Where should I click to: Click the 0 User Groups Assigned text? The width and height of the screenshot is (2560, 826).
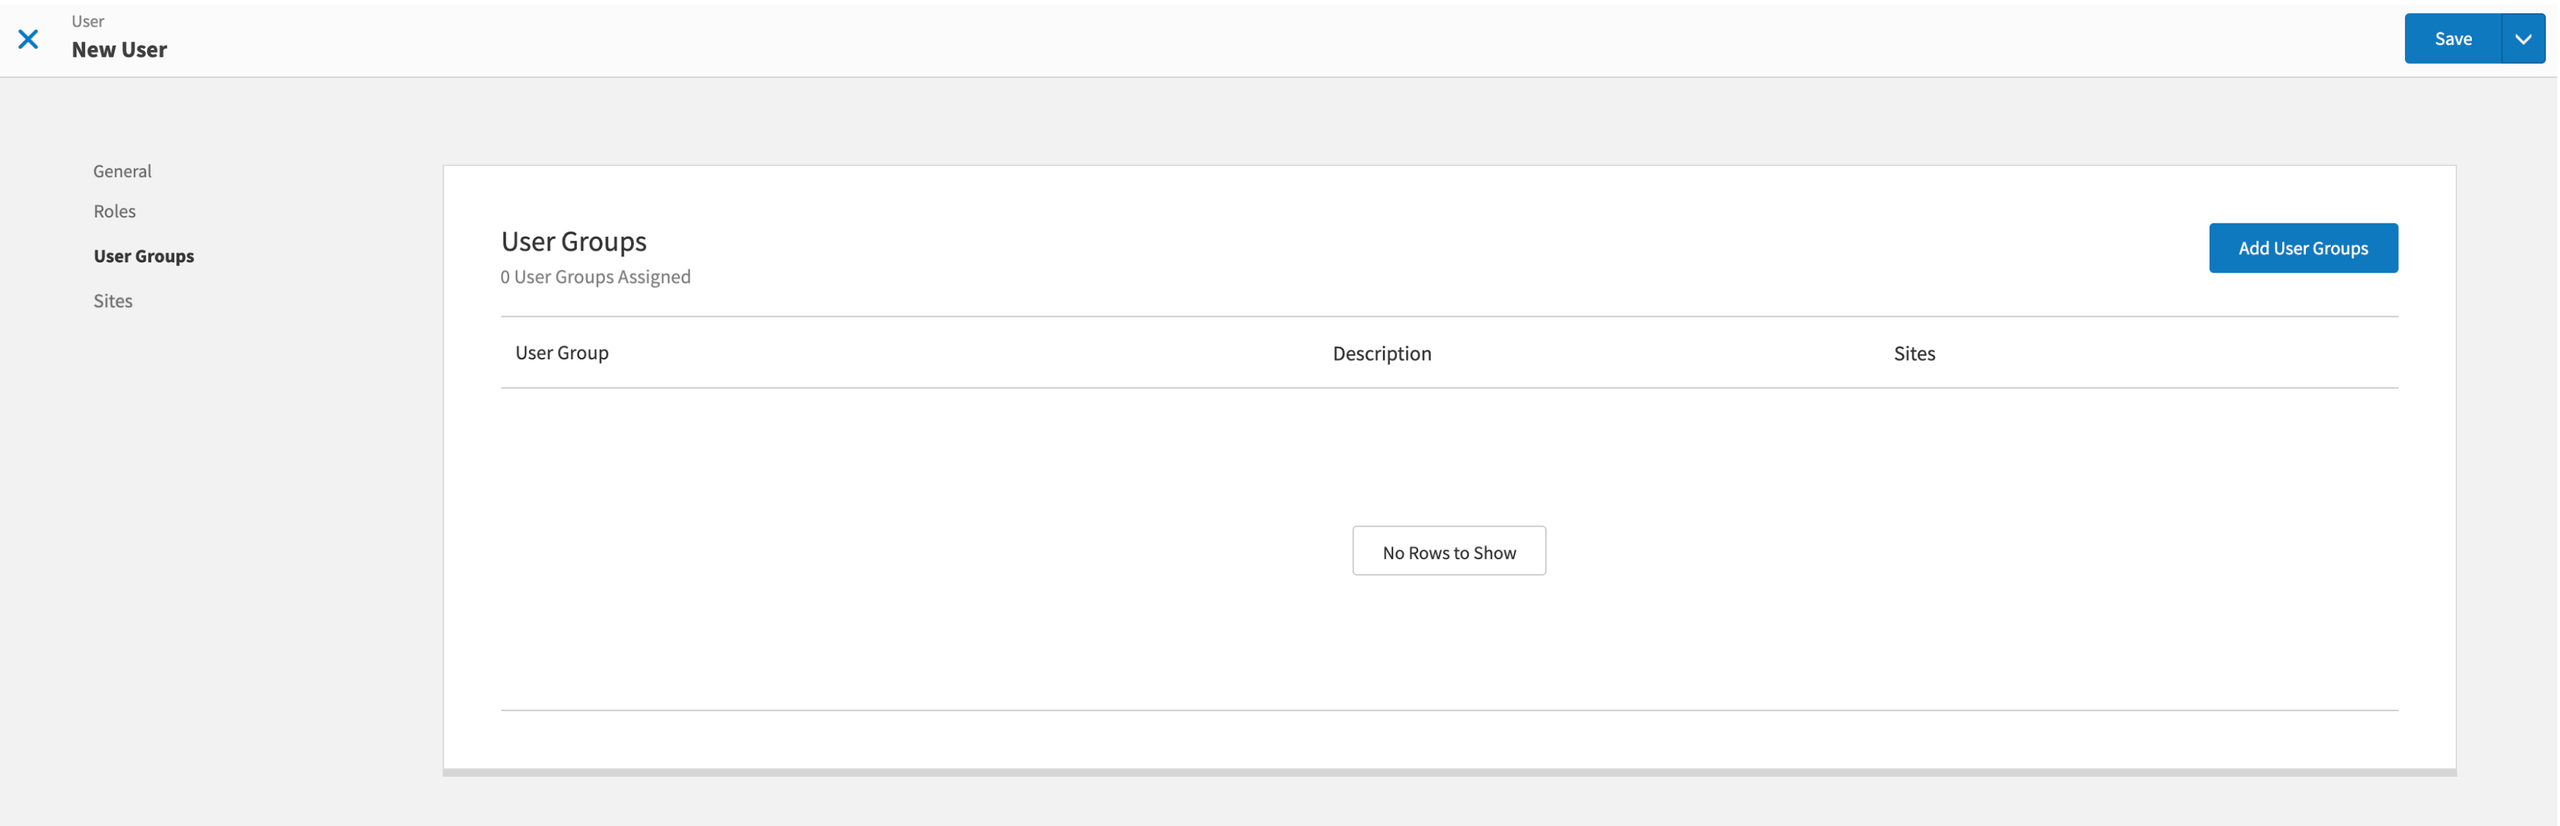(x=595, y=277)
